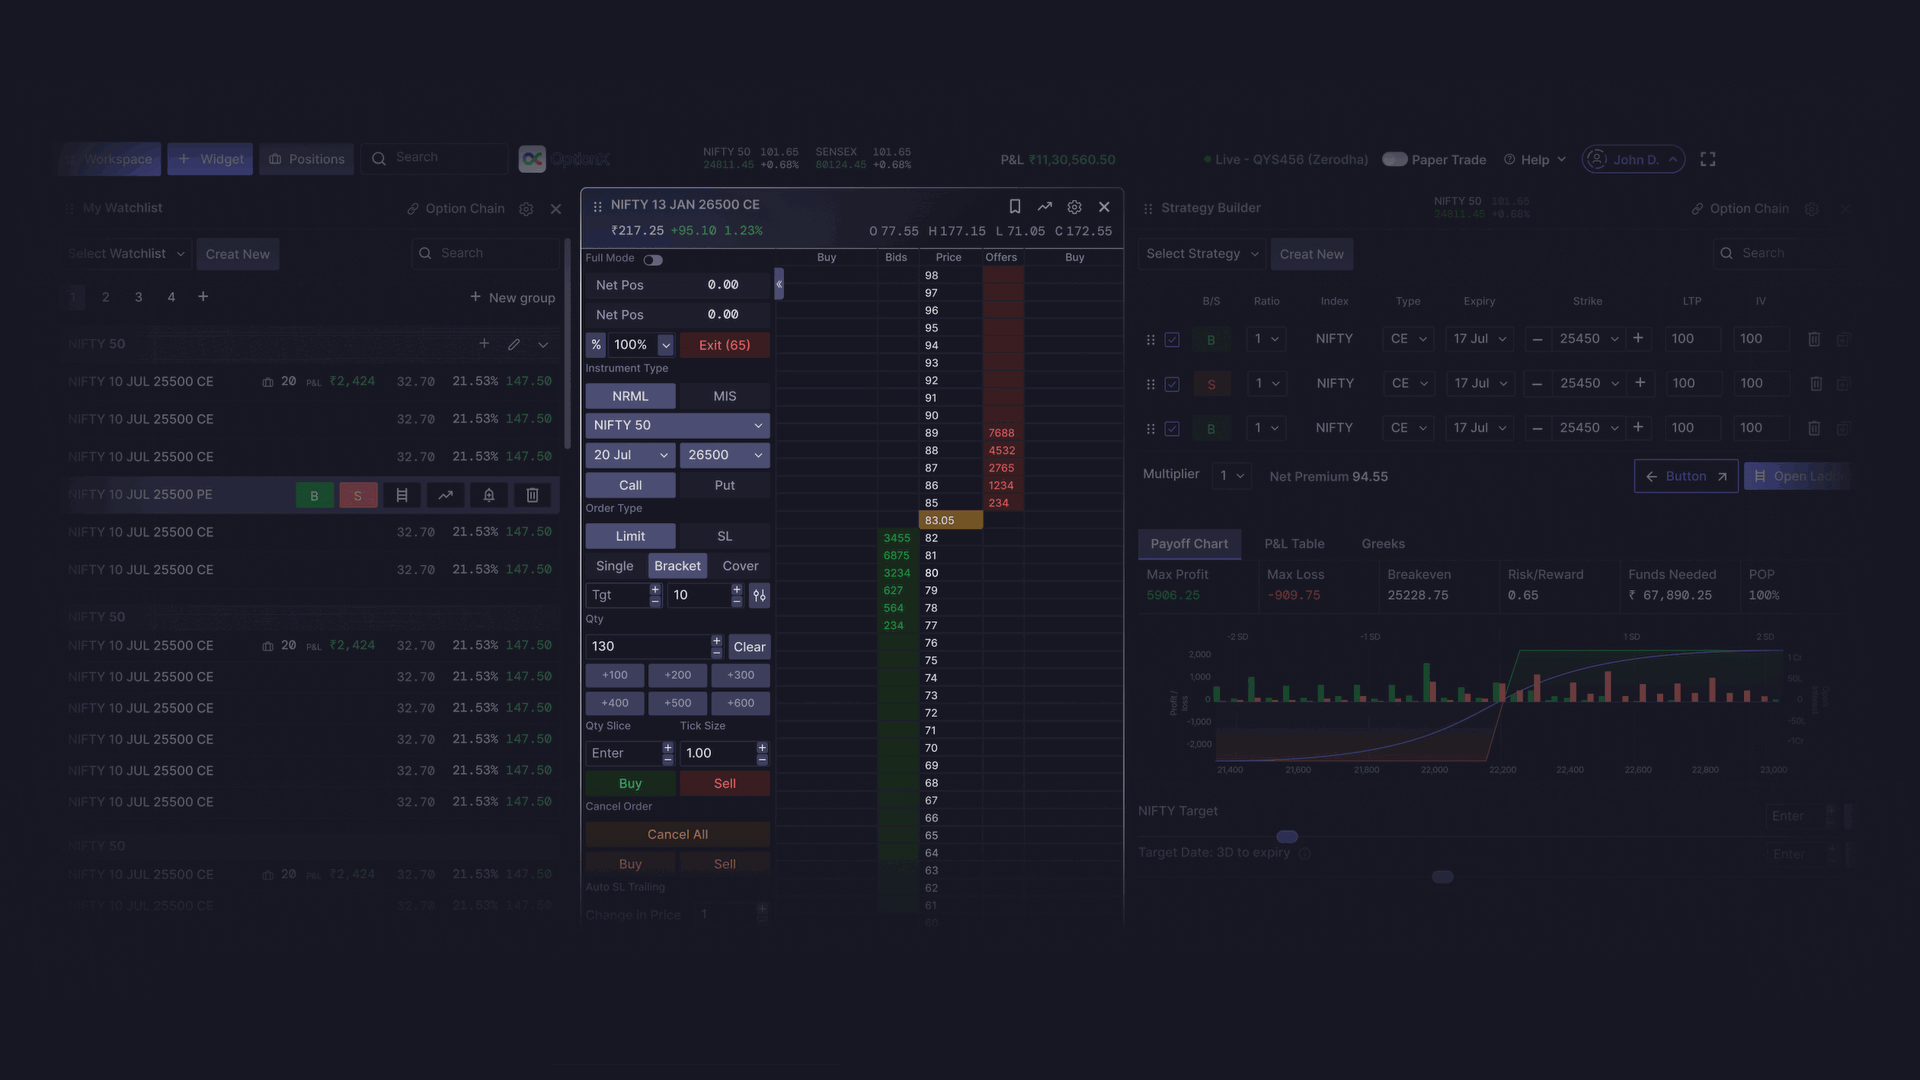Delete NIFTY 25500 PE using the trash icon
The height and width of the screenshot is (1080, 1920).
coord(532,495)
